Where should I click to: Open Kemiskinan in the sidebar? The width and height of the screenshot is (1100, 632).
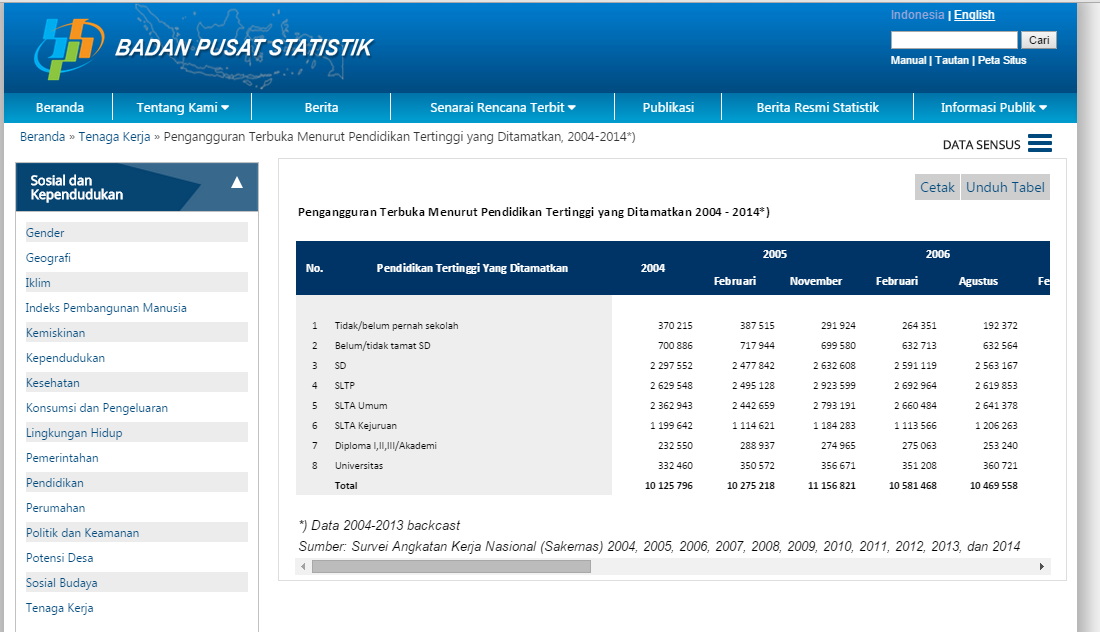click(x=55, y=333)
